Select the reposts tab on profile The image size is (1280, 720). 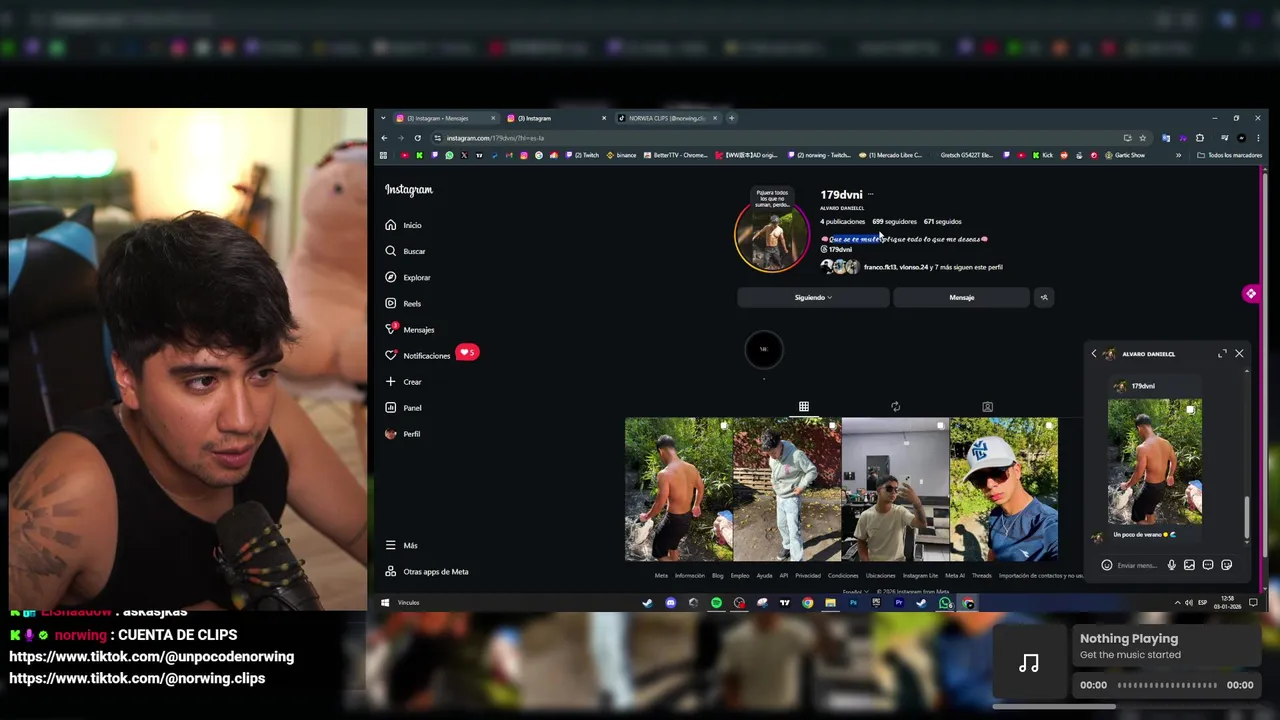[895, 407]
